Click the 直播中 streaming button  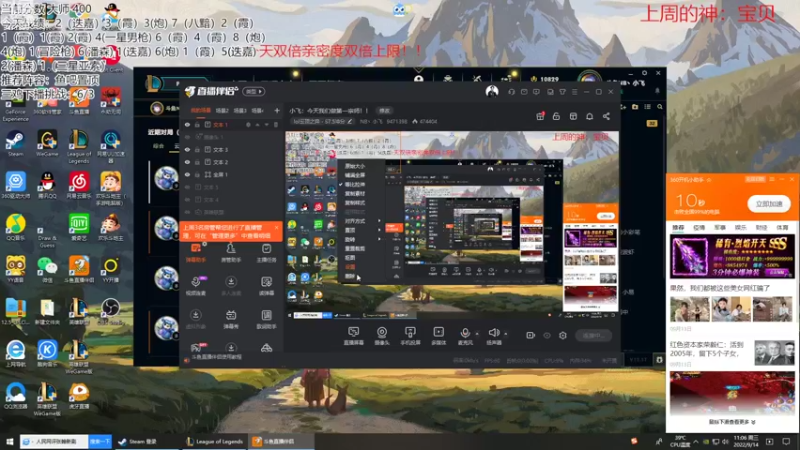pyautogui.click(x=593, y=335)
